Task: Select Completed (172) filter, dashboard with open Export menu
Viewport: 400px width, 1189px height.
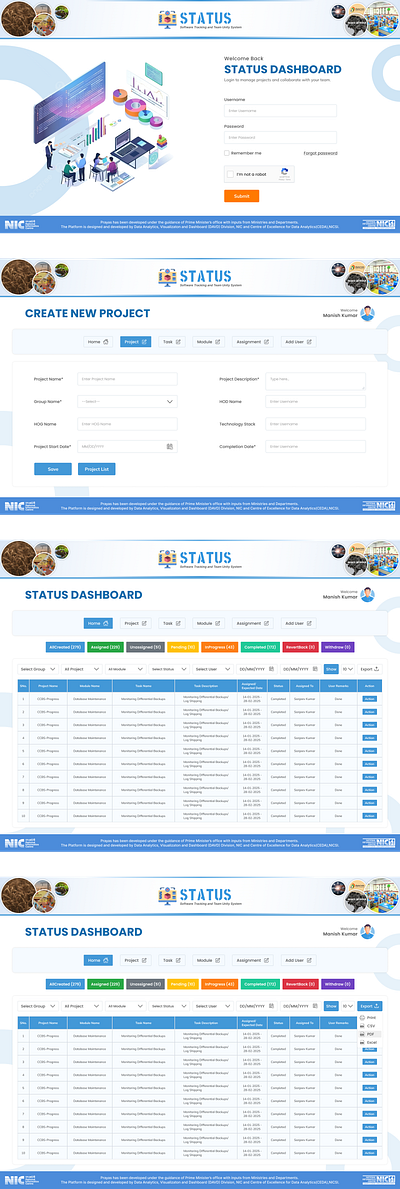Action: click(x=261, y=984)
